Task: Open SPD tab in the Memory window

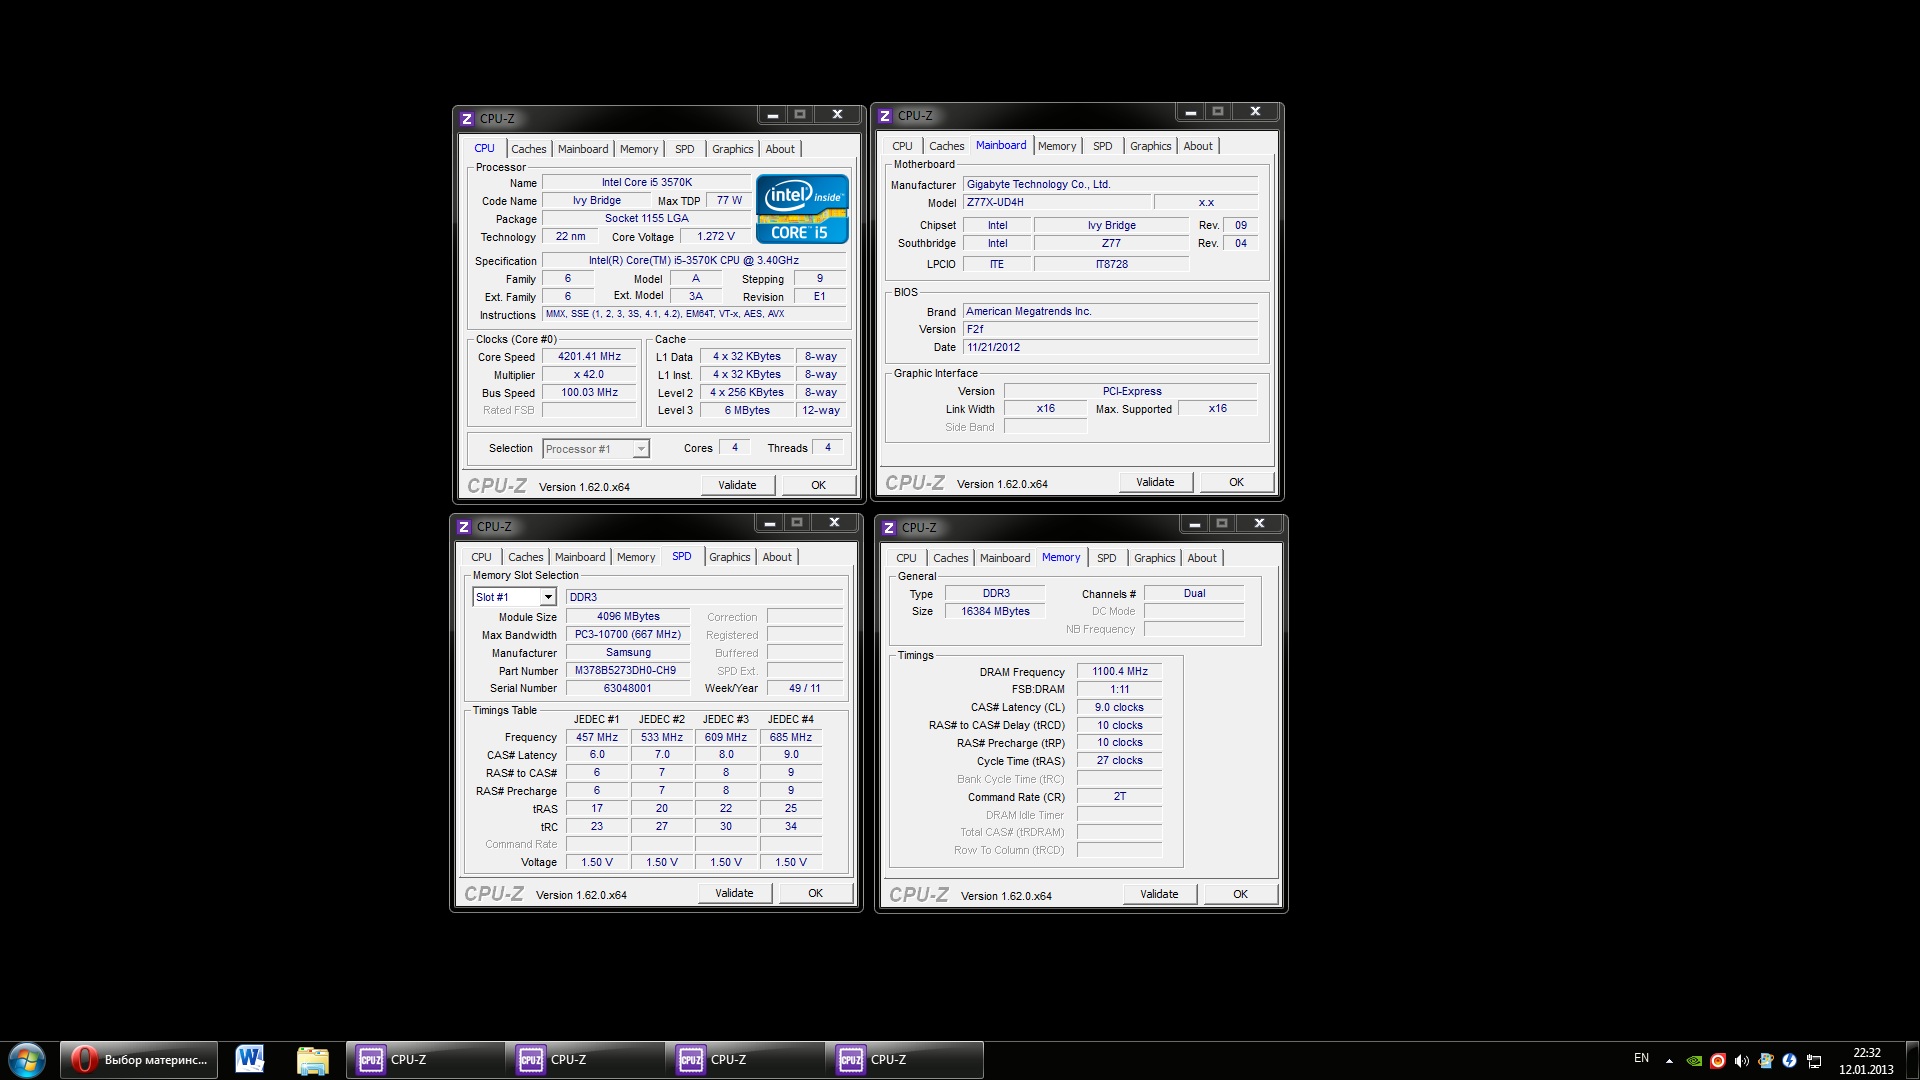Action: [x=1106, y=558]
